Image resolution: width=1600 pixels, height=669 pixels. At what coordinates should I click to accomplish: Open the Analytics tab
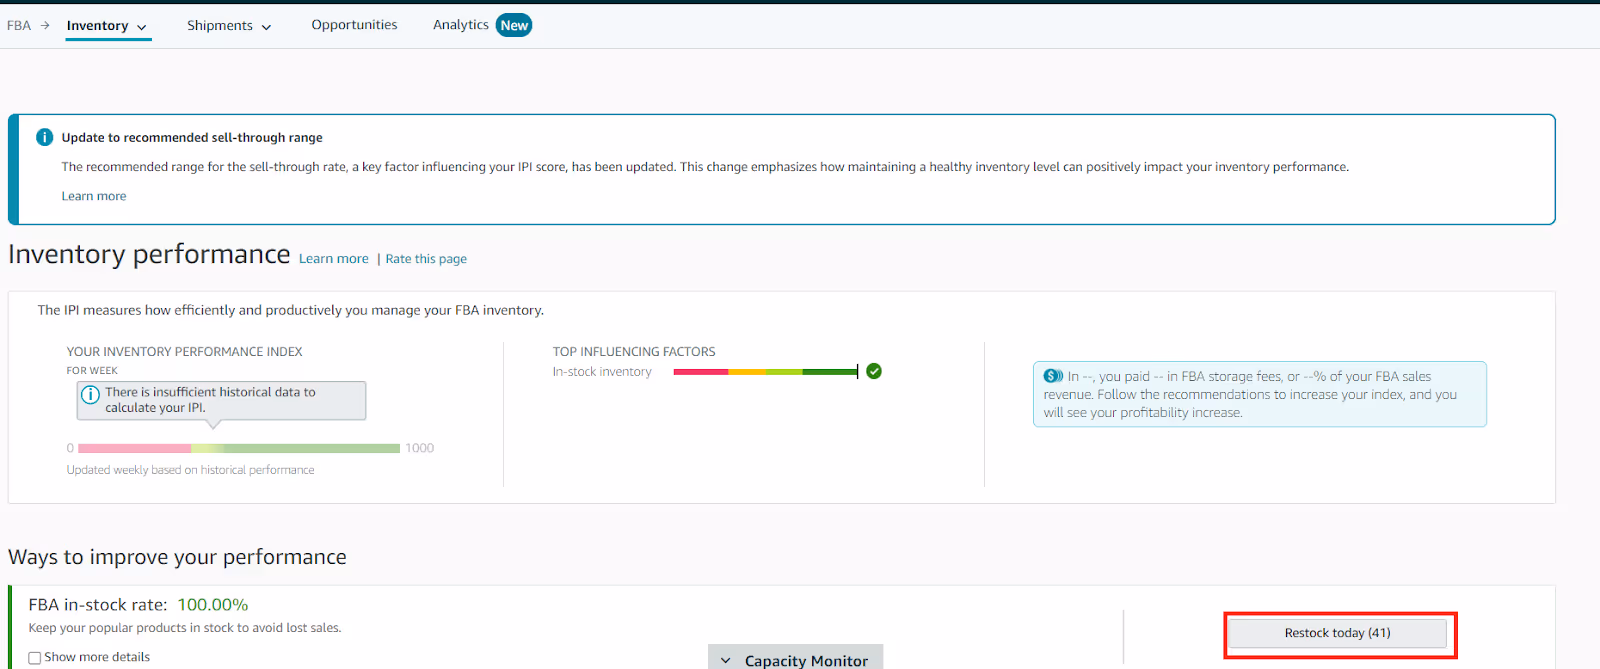[461, 25]
